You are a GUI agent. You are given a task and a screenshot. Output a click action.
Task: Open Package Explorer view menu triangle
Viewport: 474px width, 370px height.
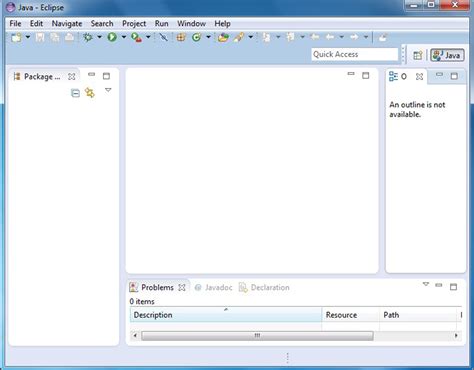(108, 90)
